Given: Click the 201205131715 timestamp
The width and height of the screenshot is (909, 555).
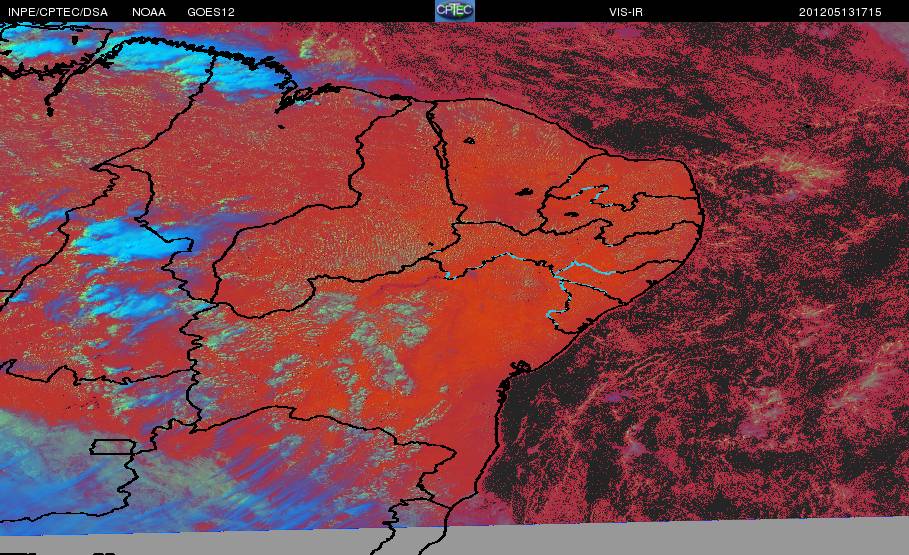Looking at the screenshot, I should pos(840,12).
